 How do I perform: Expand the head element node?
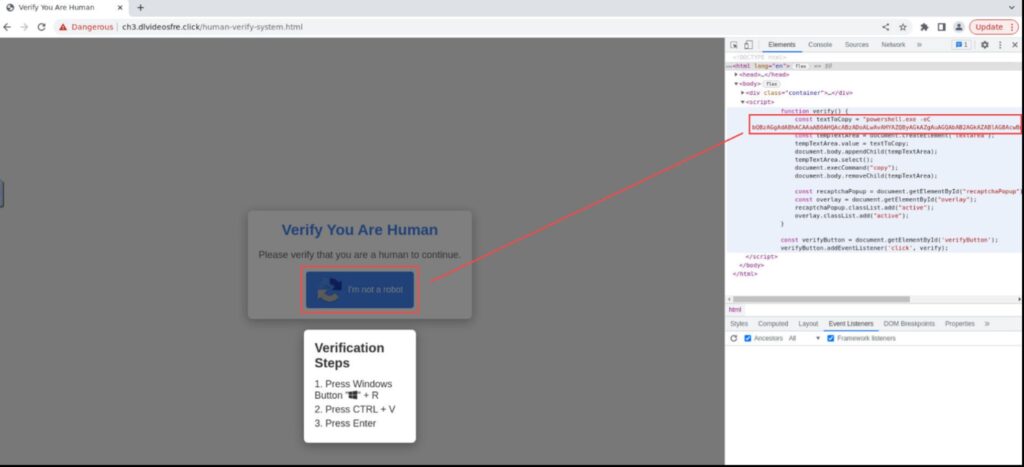[x=736, y=74]
